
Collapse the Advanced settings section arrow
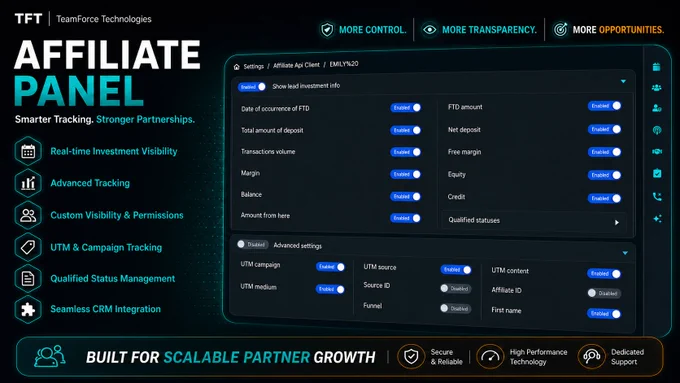point(625,253)
